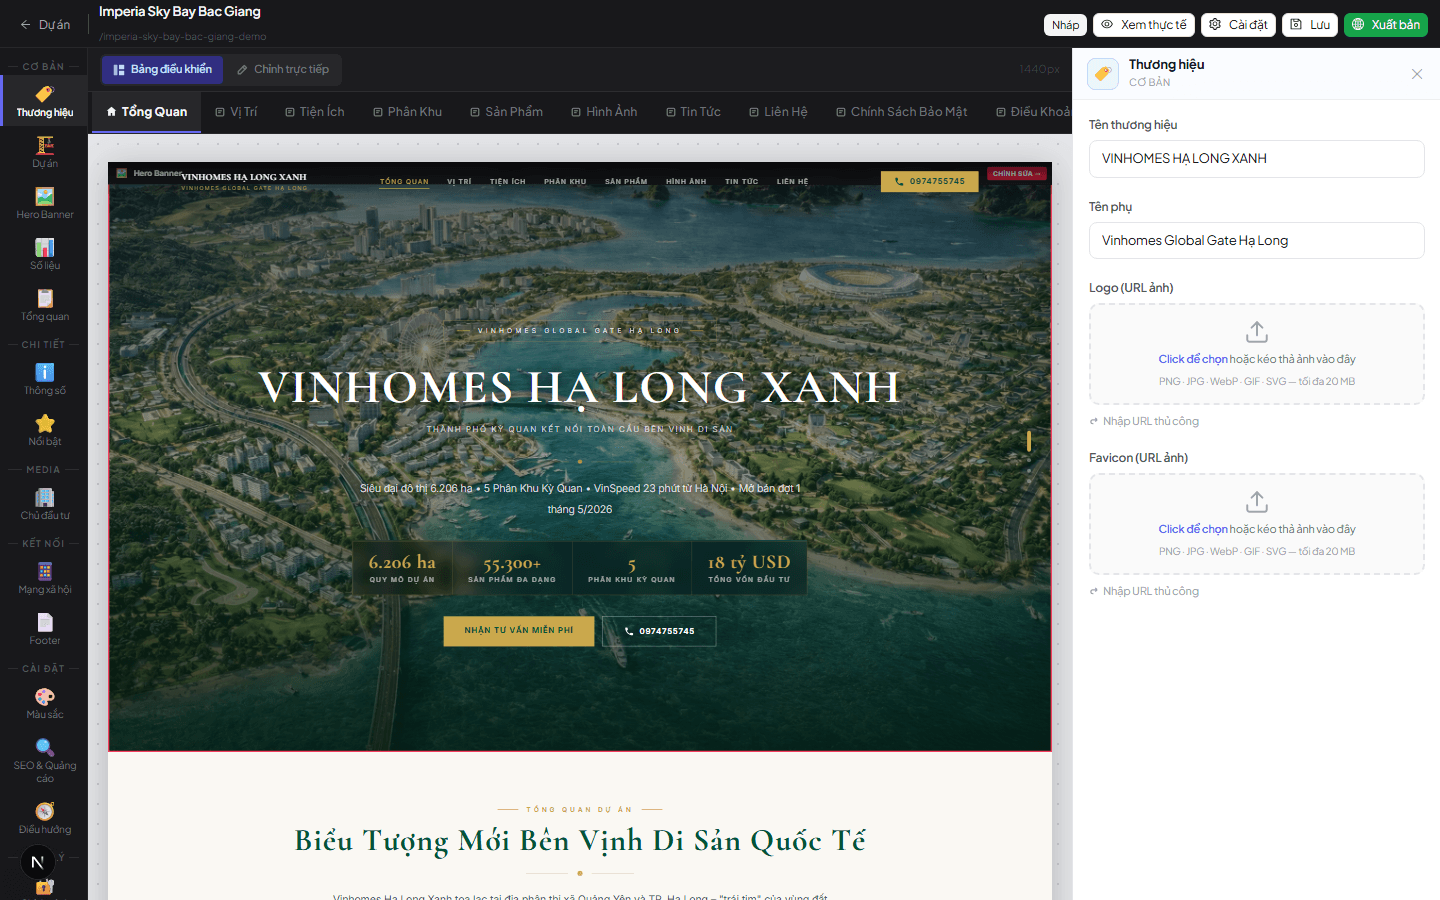Click LIÊN HỆ link in preview nav
Viewport: 1440px width, 900px height.
pyautogui.click(x=792, y=182)
